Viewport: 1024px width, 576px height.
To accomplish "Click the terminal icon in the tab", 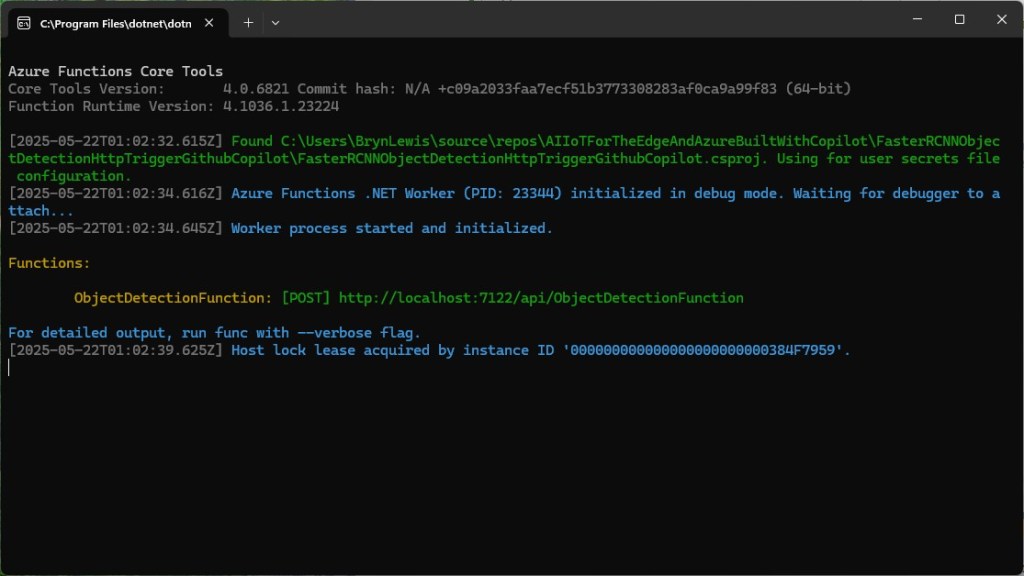I will tap(23, 23).
